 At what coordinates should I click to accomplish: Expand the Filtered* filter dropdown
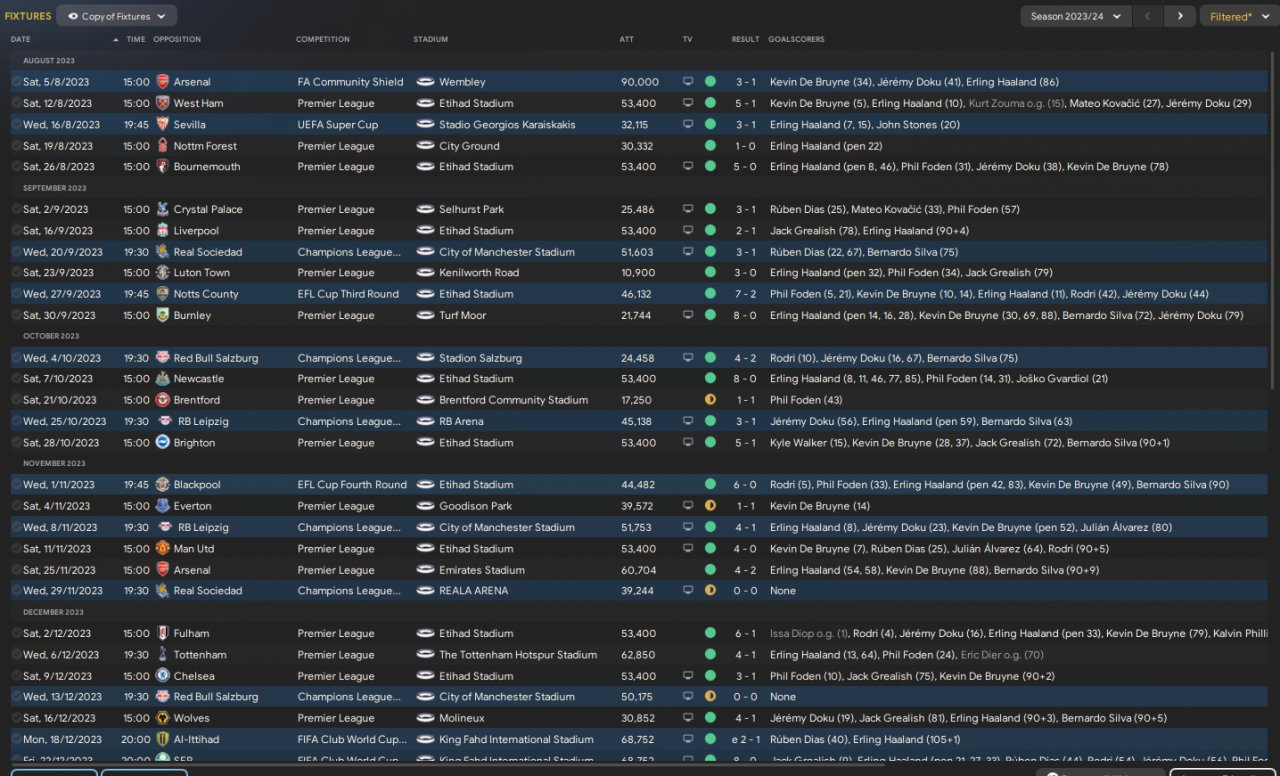click(x=1238, y=16)
